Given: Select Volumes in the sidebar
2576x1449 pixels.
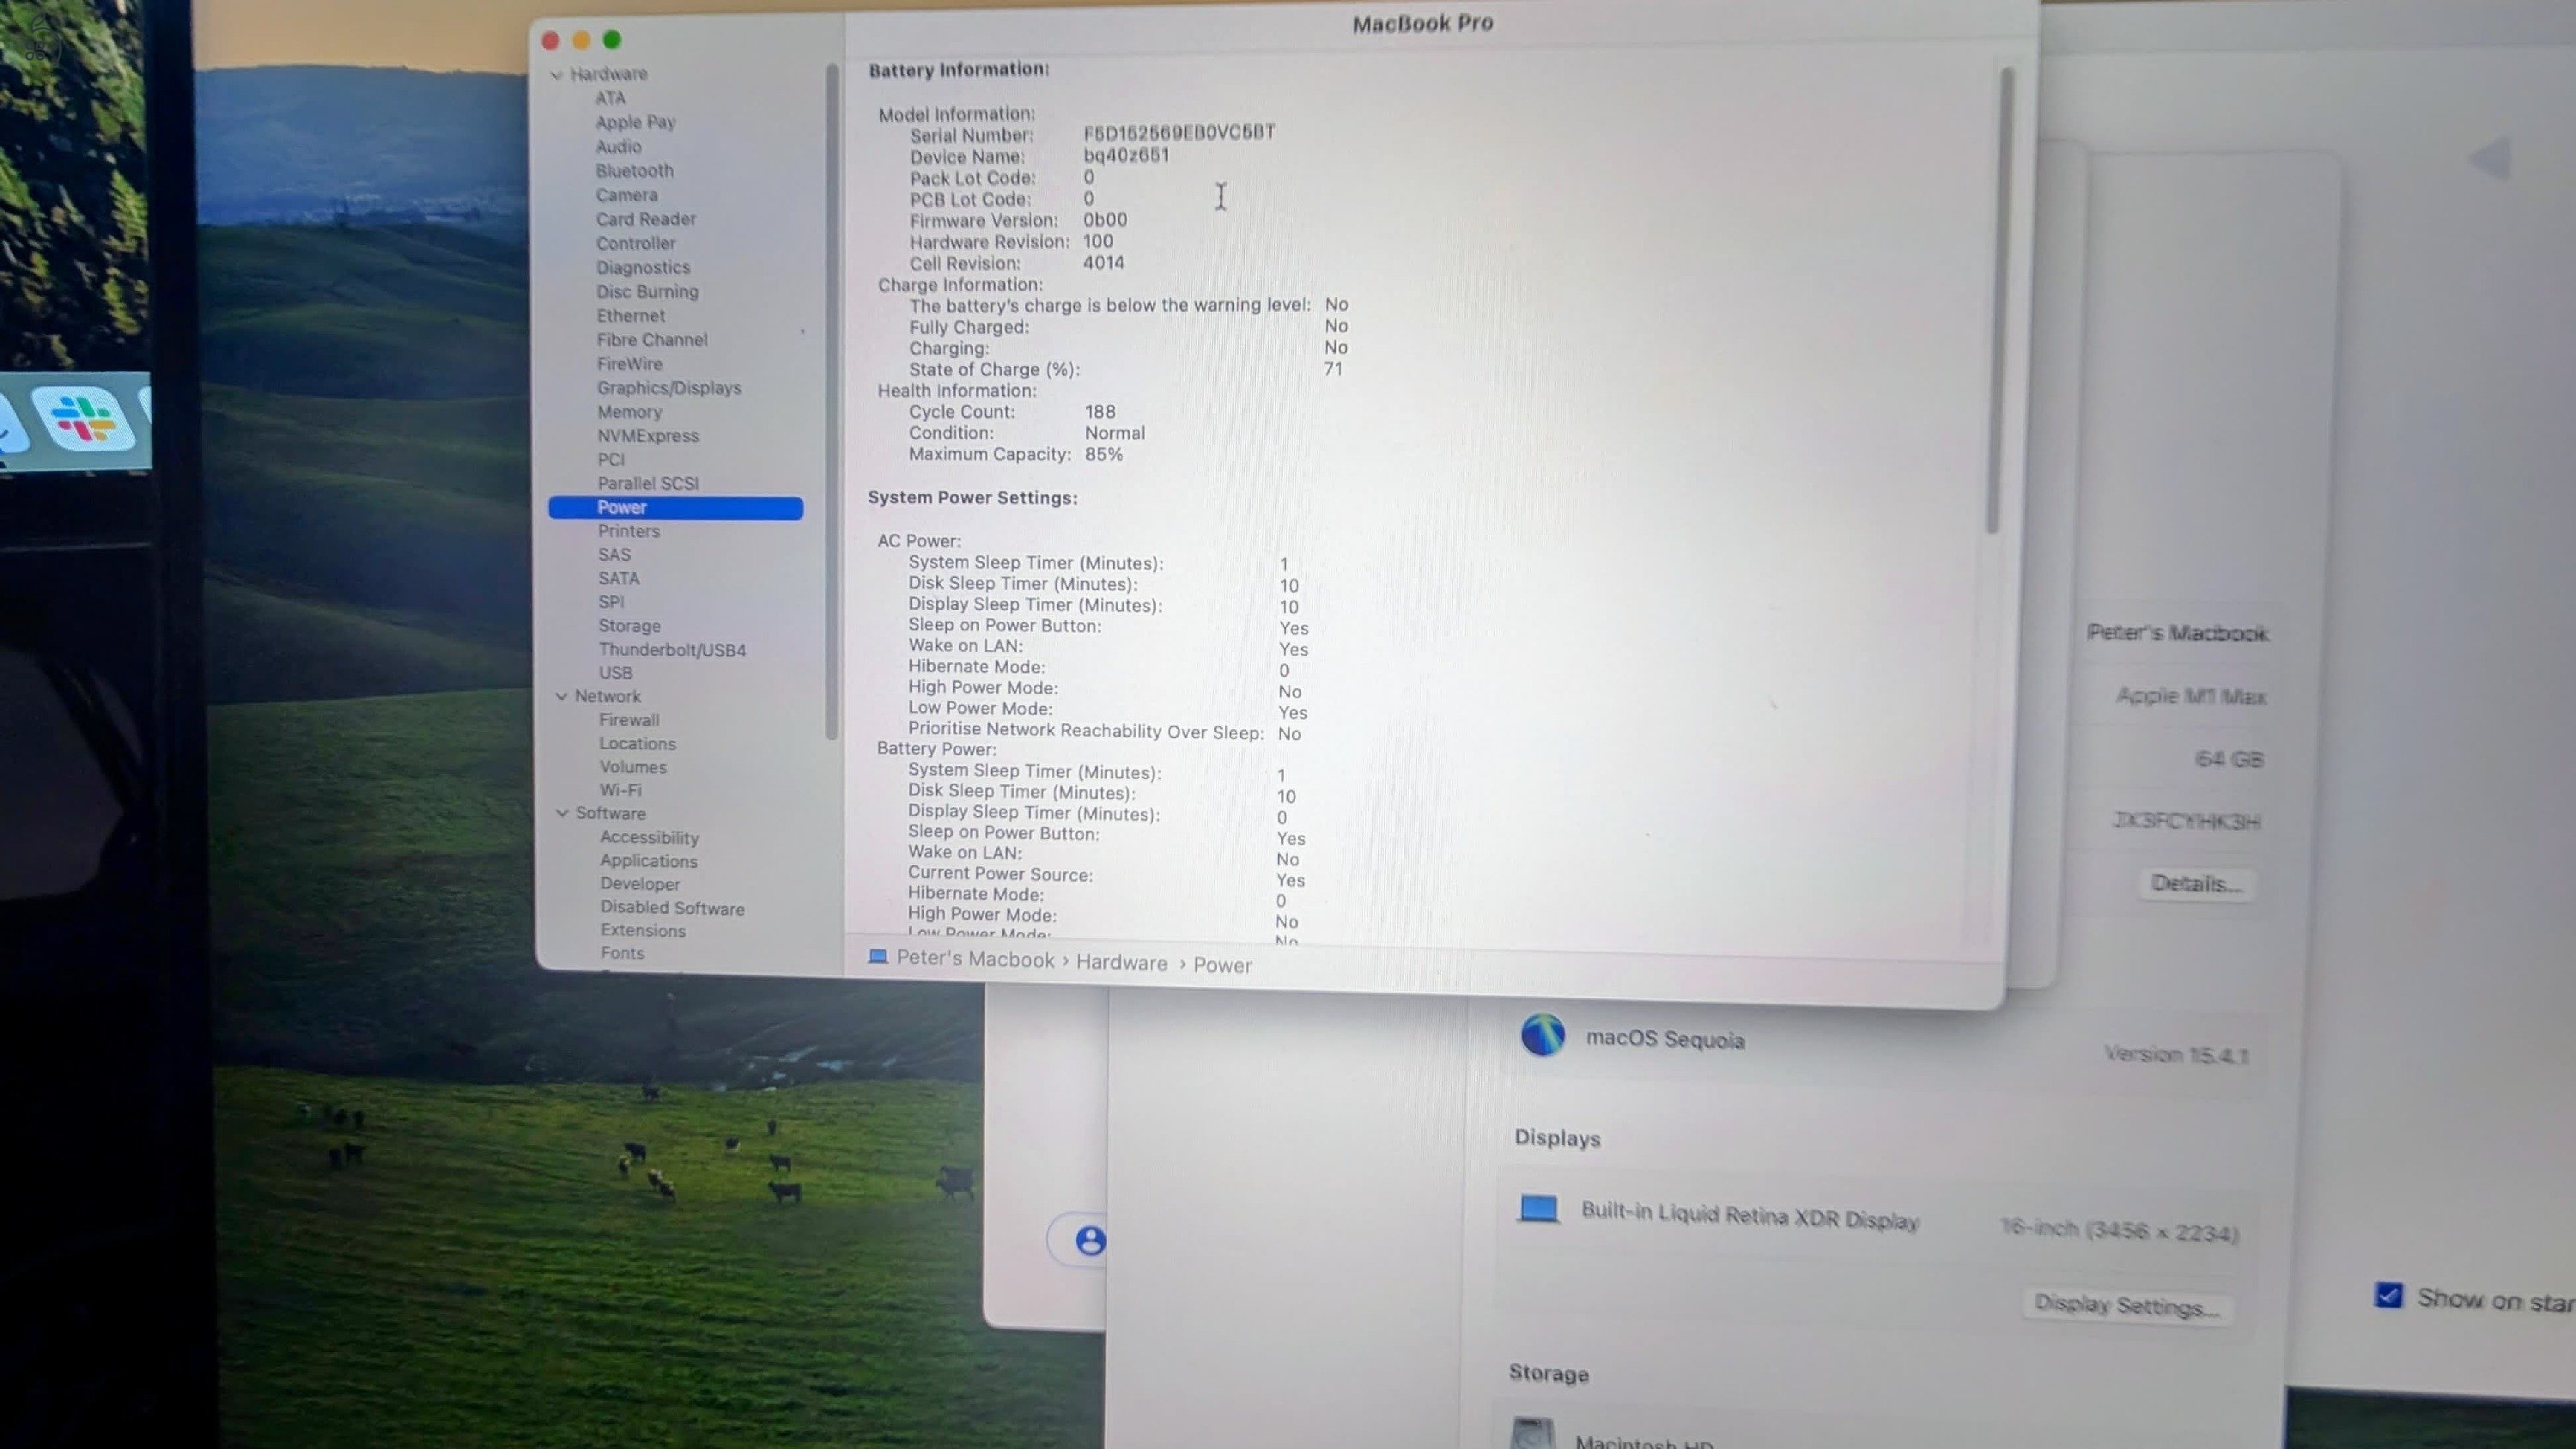Looking at the screenshot, I should click(632, 767).
